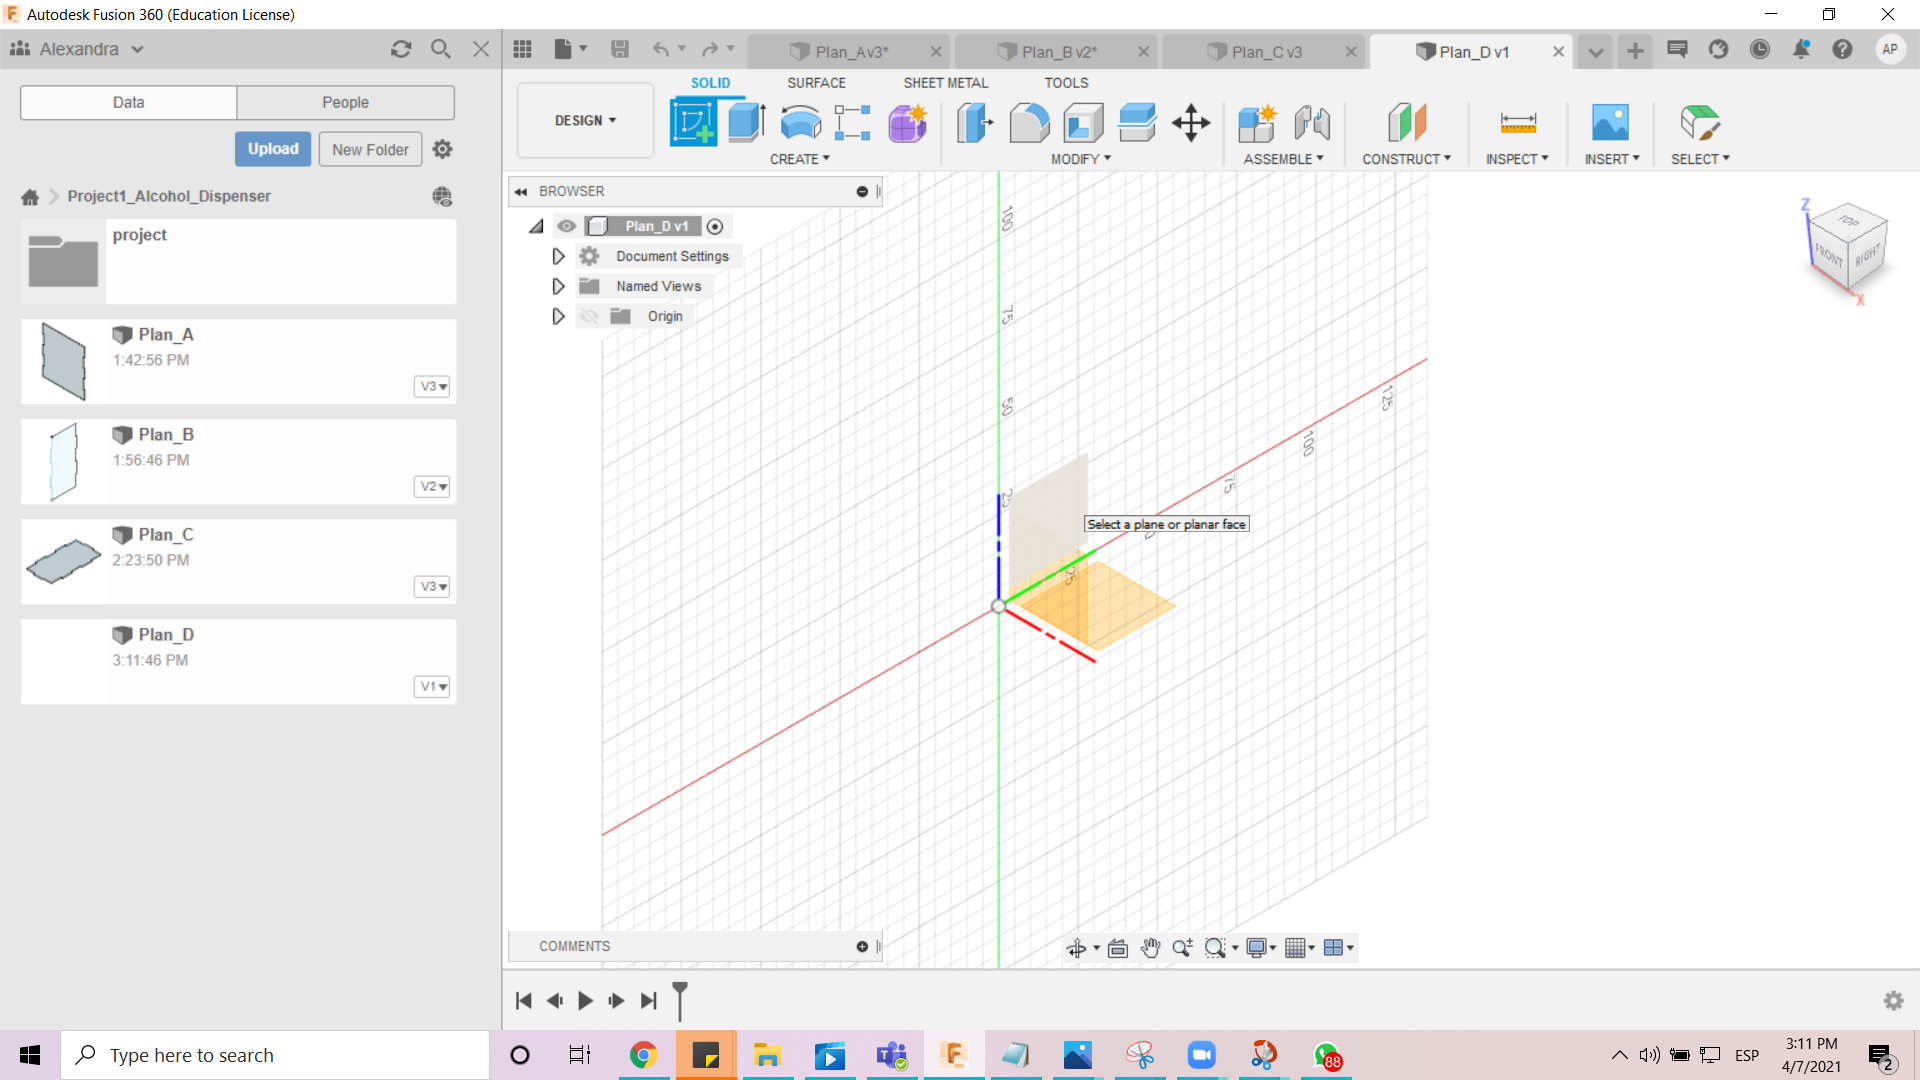Open the CONSTRUCT dropdown menu
The height and width of the screenshot is (1080, 1920).
pos(1406,159)
